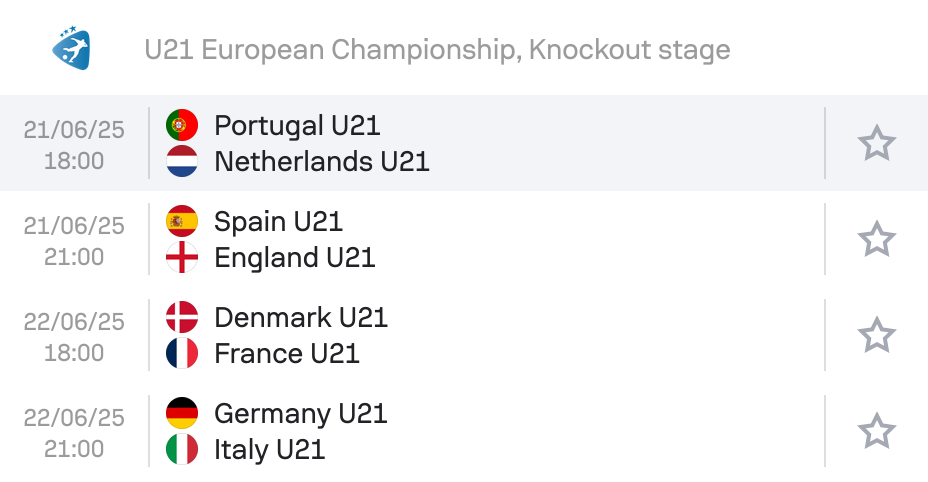Open the Portugal U21 team name
Viewport: 928px width, 482px height.
coord(297,126)
